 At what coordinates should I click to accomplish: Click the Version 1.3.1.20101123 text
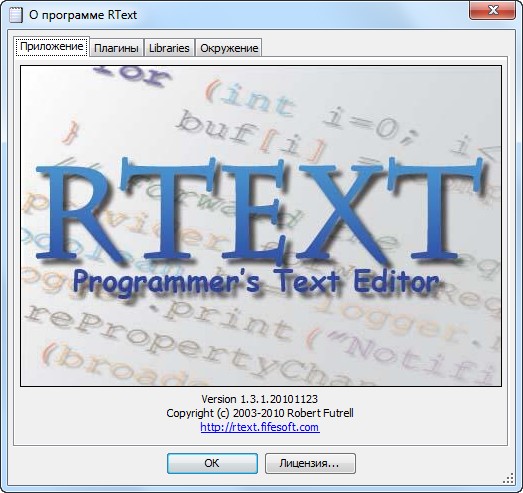(259, 399)
